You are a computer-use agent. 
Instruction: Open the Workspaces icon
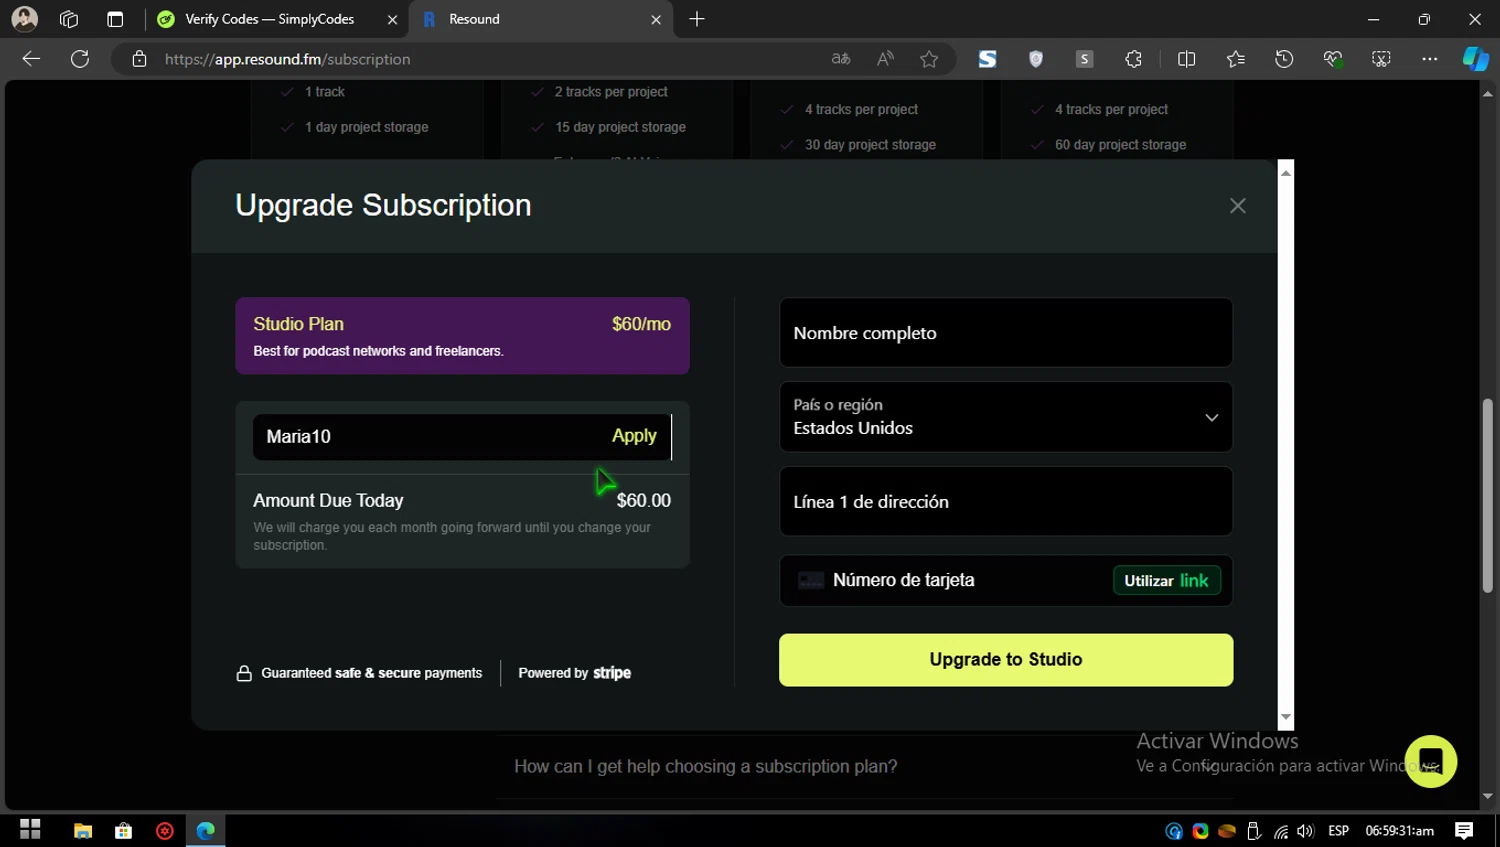point(69,19)
